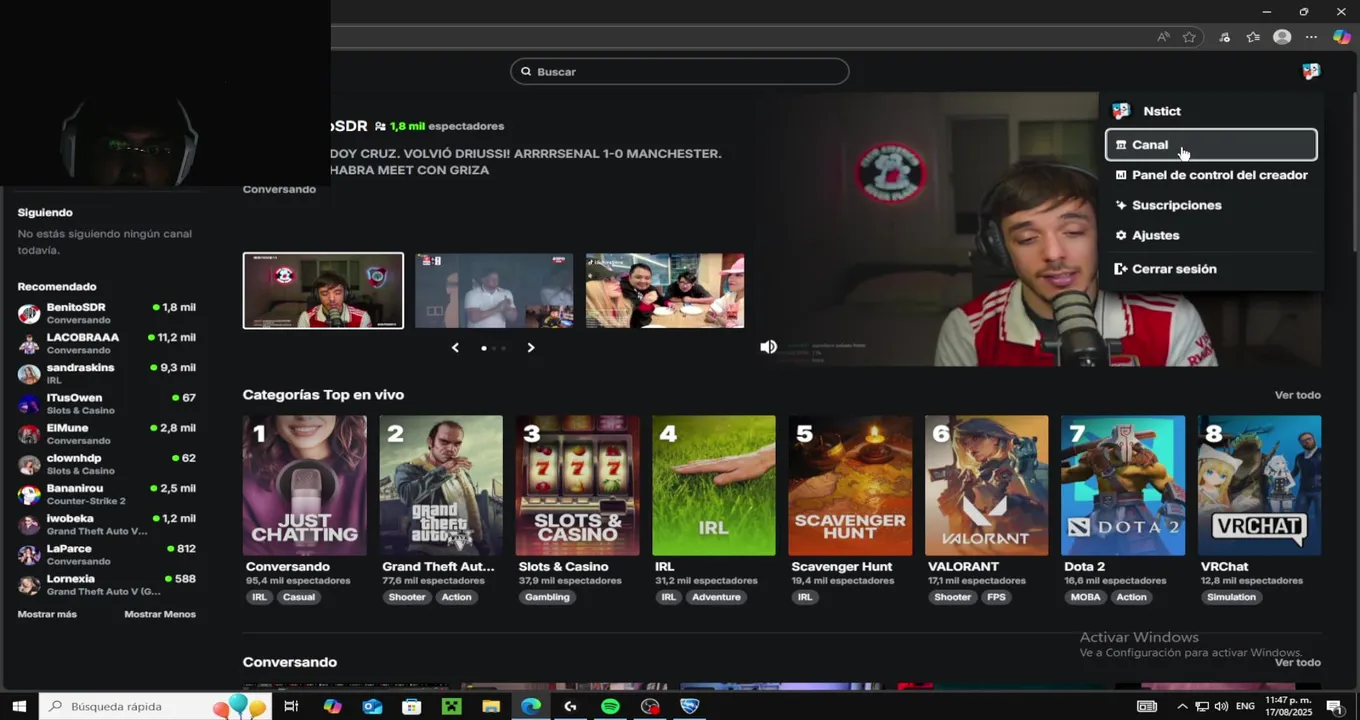Open the green IRL category cover
Viewport: 1360px width, 720px height.
[714, 485]
